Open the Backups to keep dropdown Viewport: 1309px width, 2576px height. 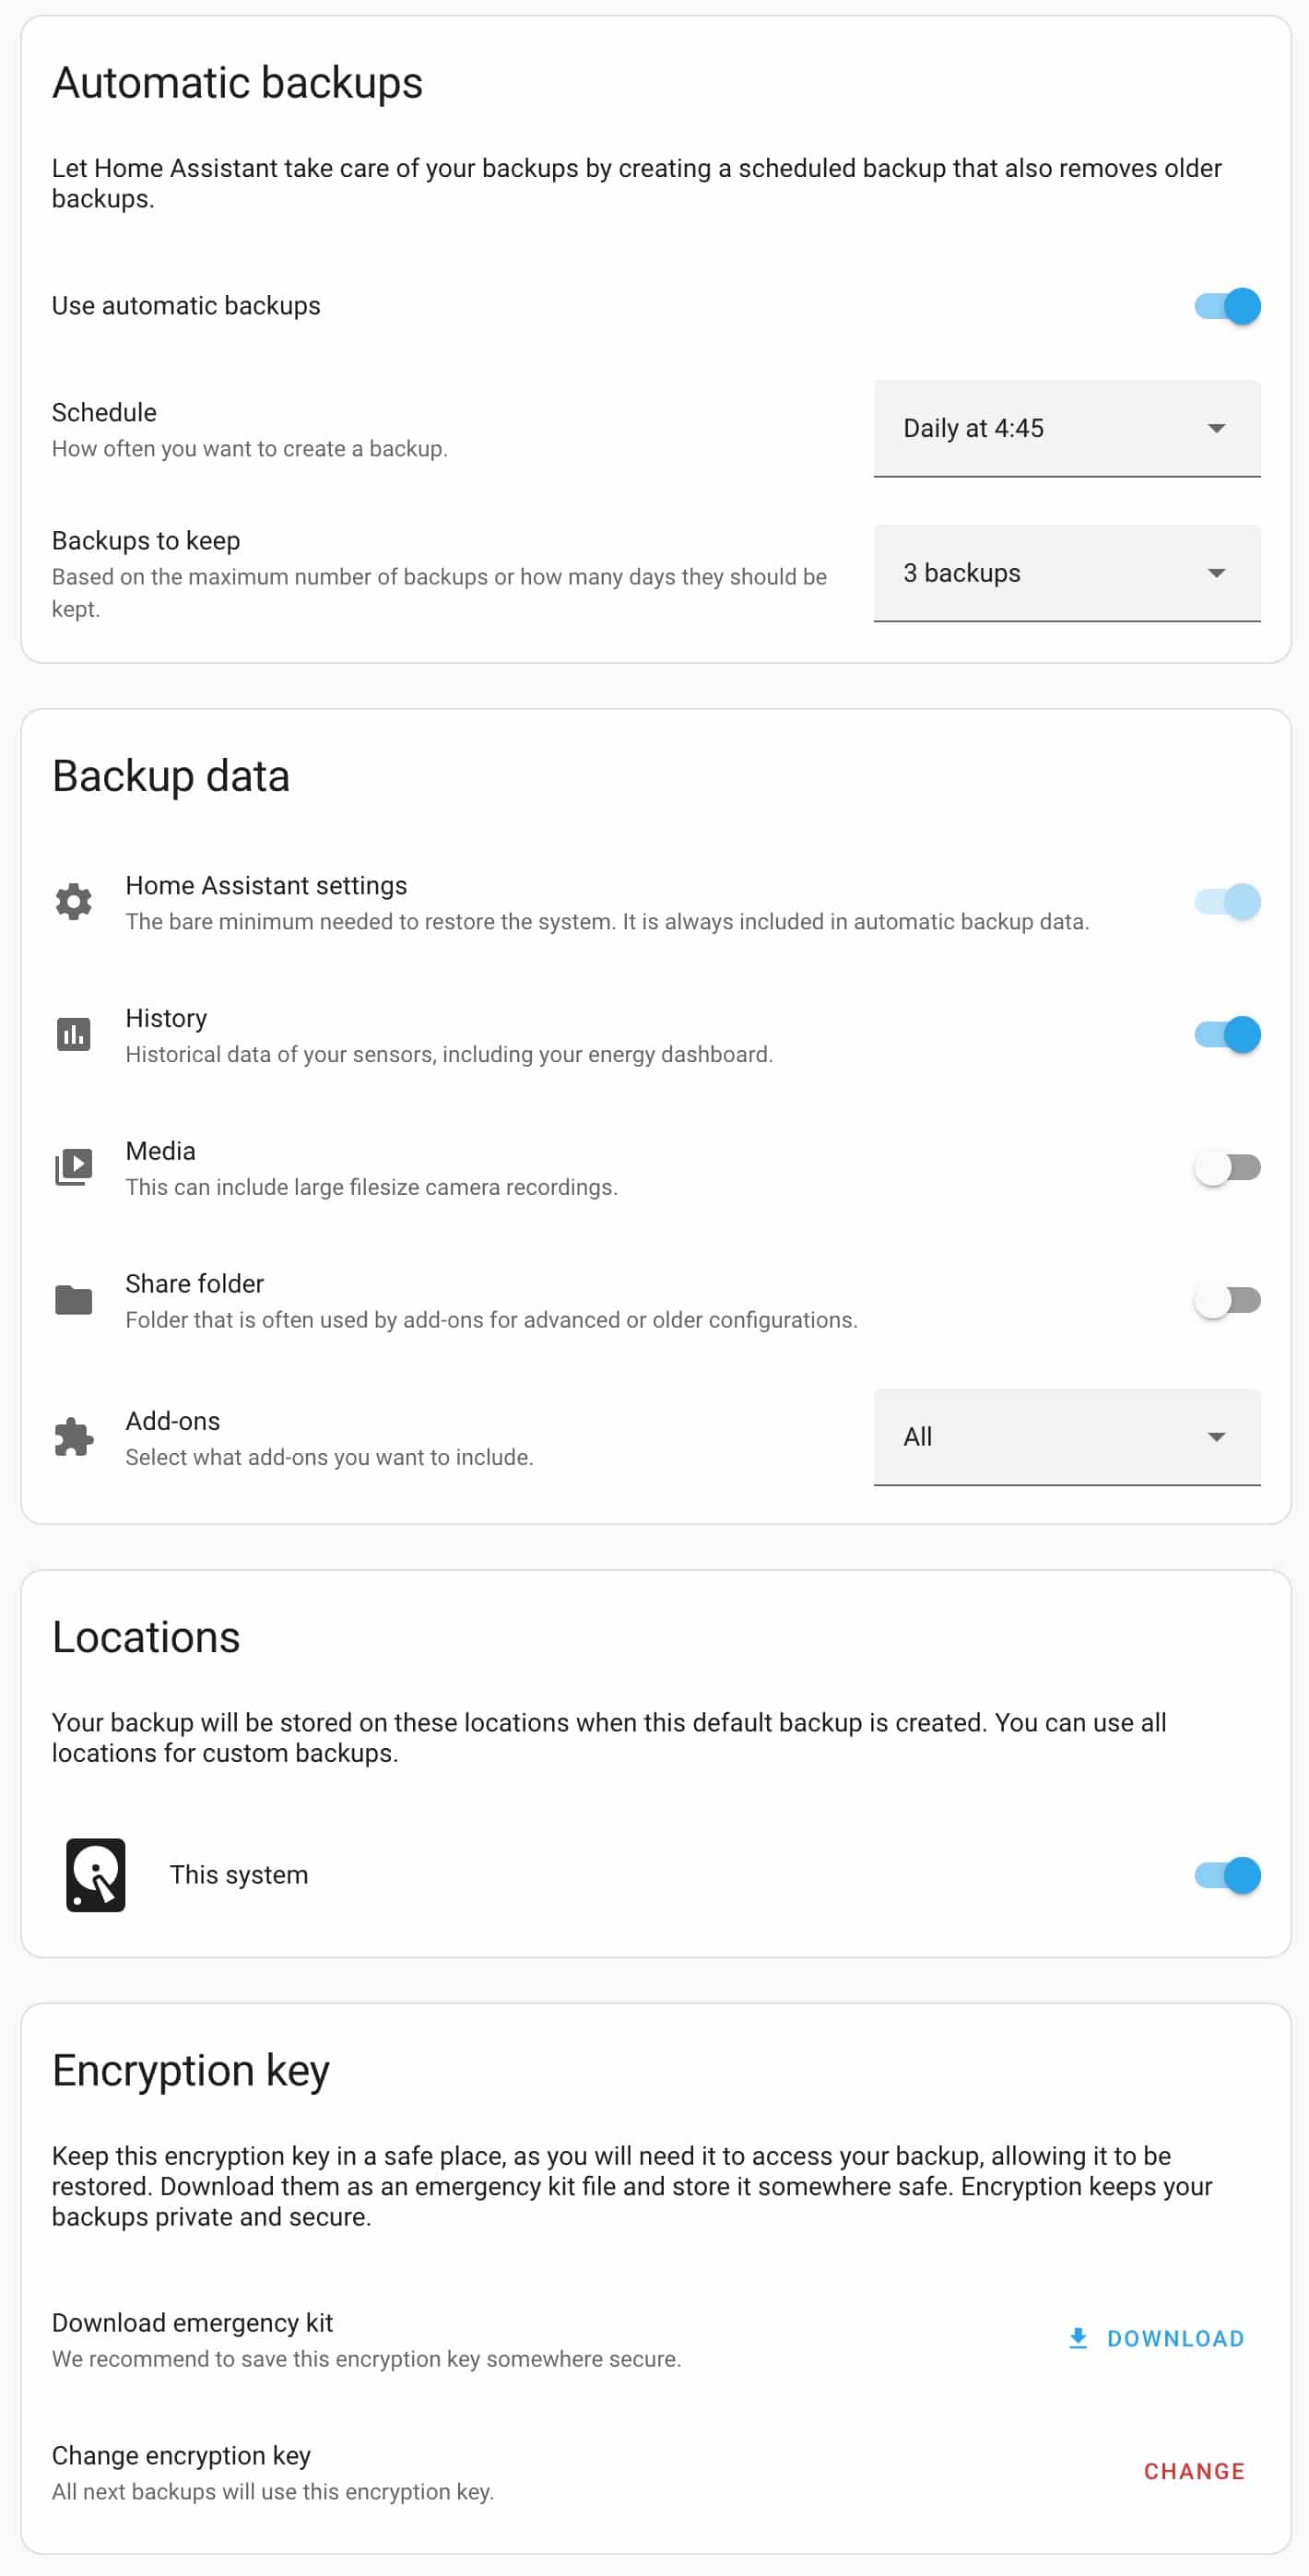coord(1067,573)
